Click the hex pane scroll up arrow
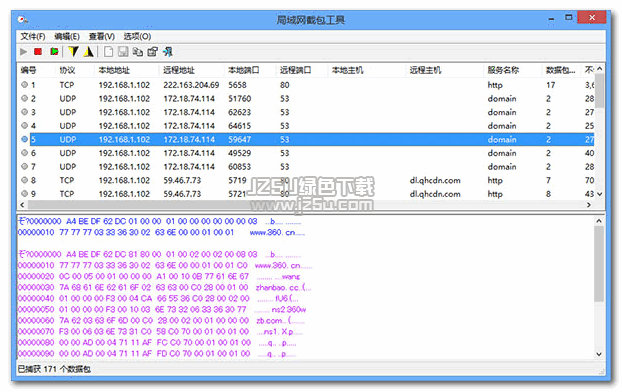This screenshot has height=392, width=622. [599, 221]
